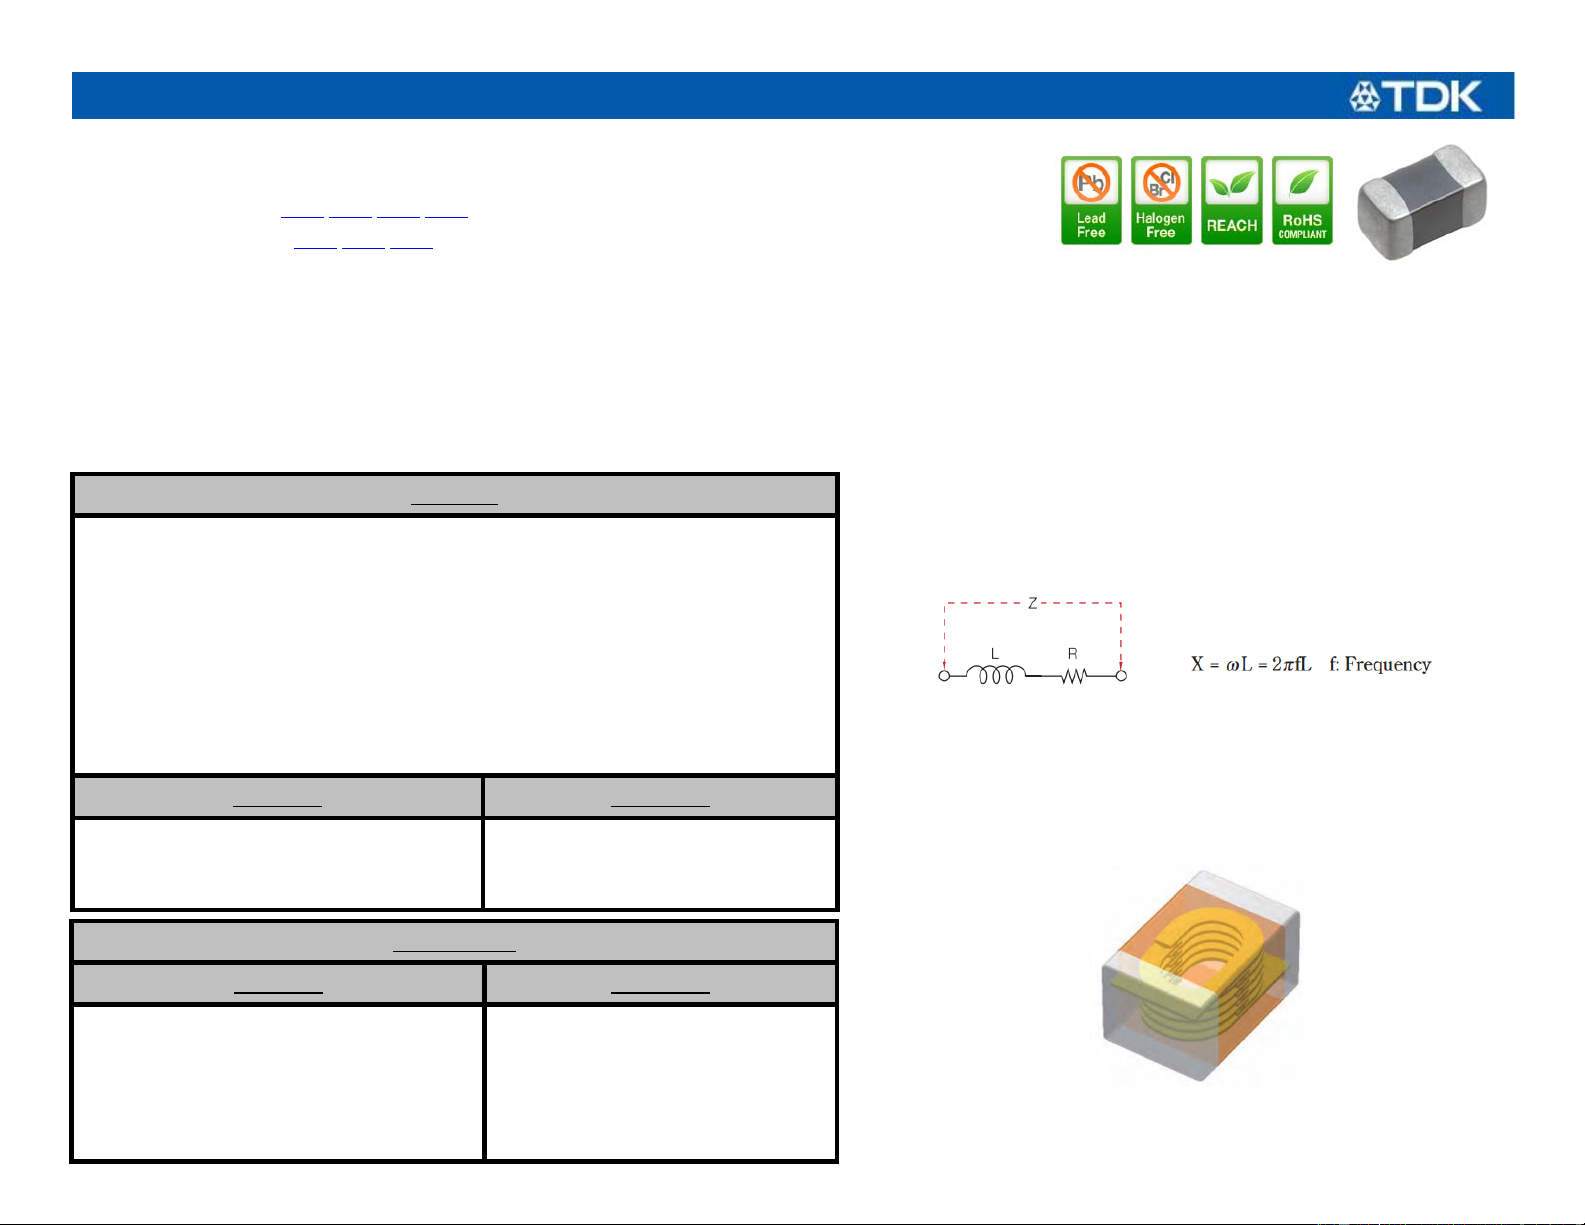This screenshot has width=1585, height=1225.
Task: Click the resistor symbol labeled R
Action: pyautogui.click(x=1073, y=676)
